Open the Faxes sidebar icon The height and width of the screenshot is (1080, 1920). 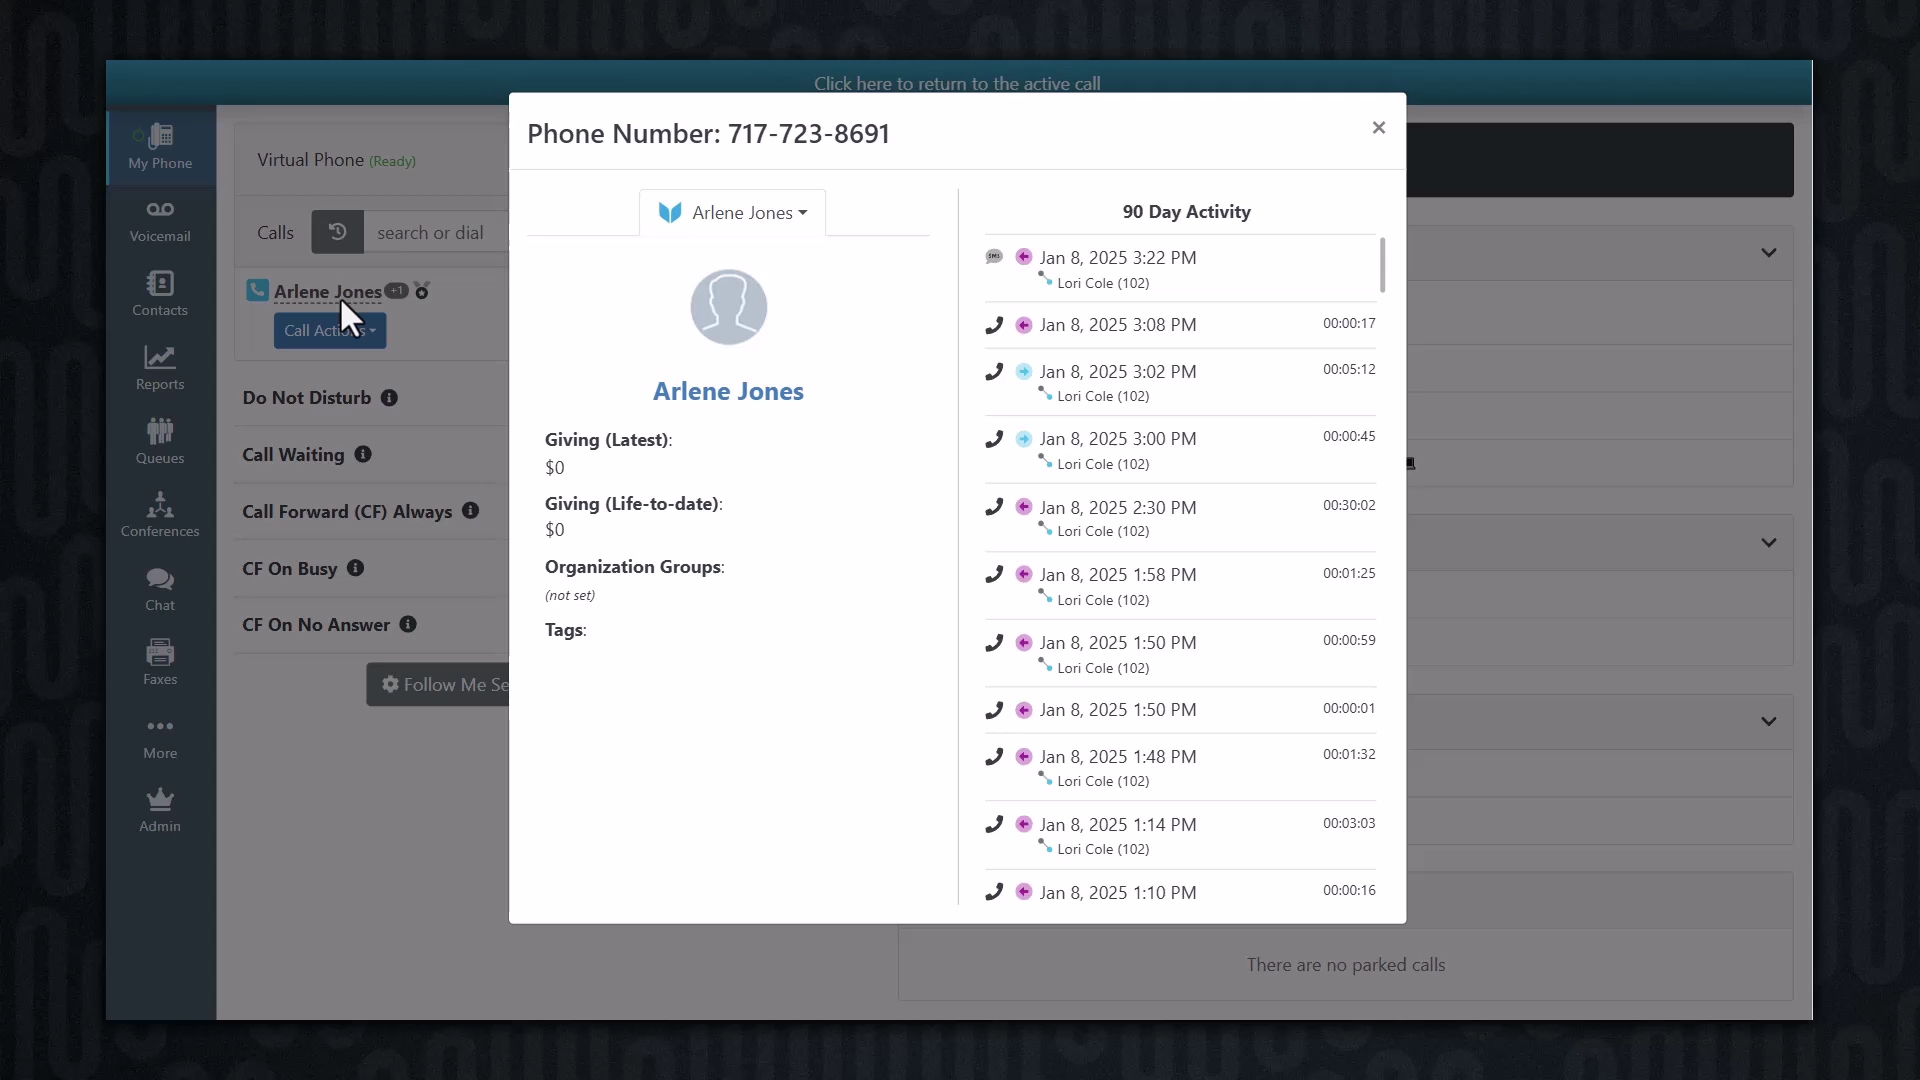click(x=160, y=663)
